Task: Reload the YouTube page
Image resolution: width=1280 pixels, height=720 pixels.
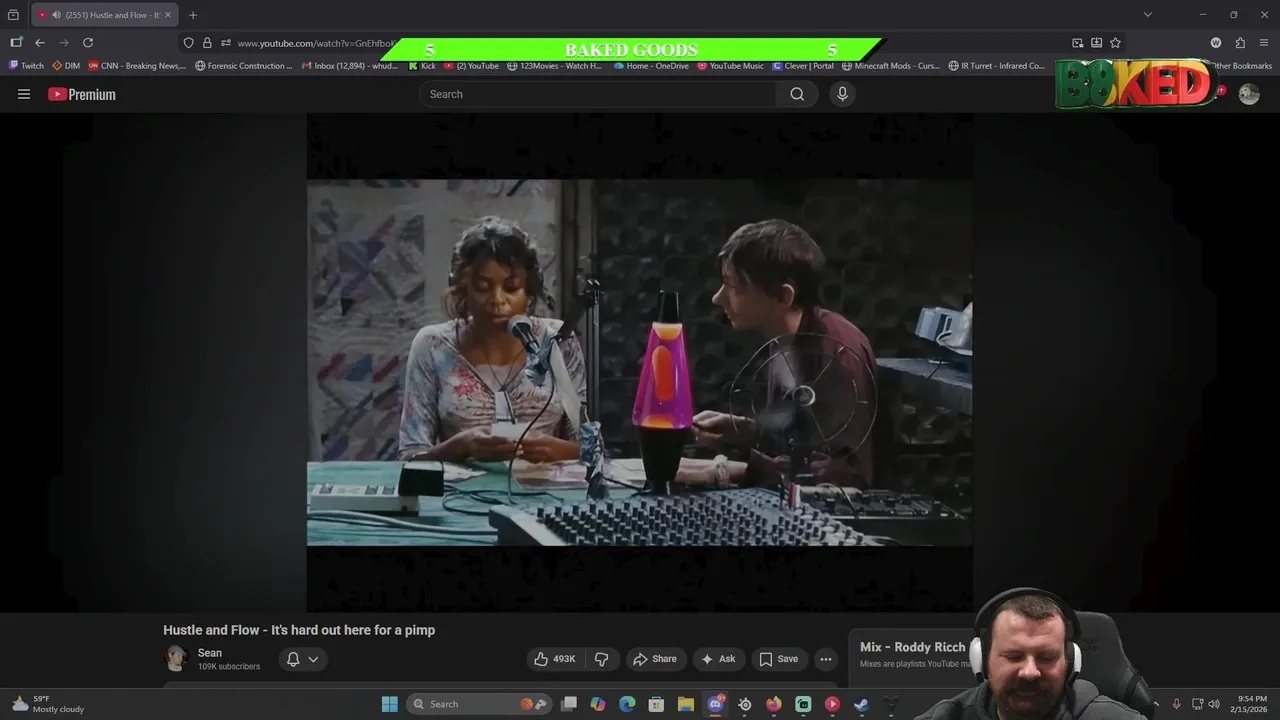Action: point(88,43)
